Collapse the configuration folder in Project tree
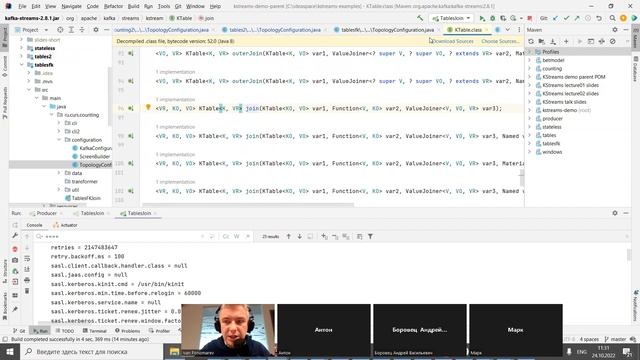The image size is (640, 360). pos(59,140)
